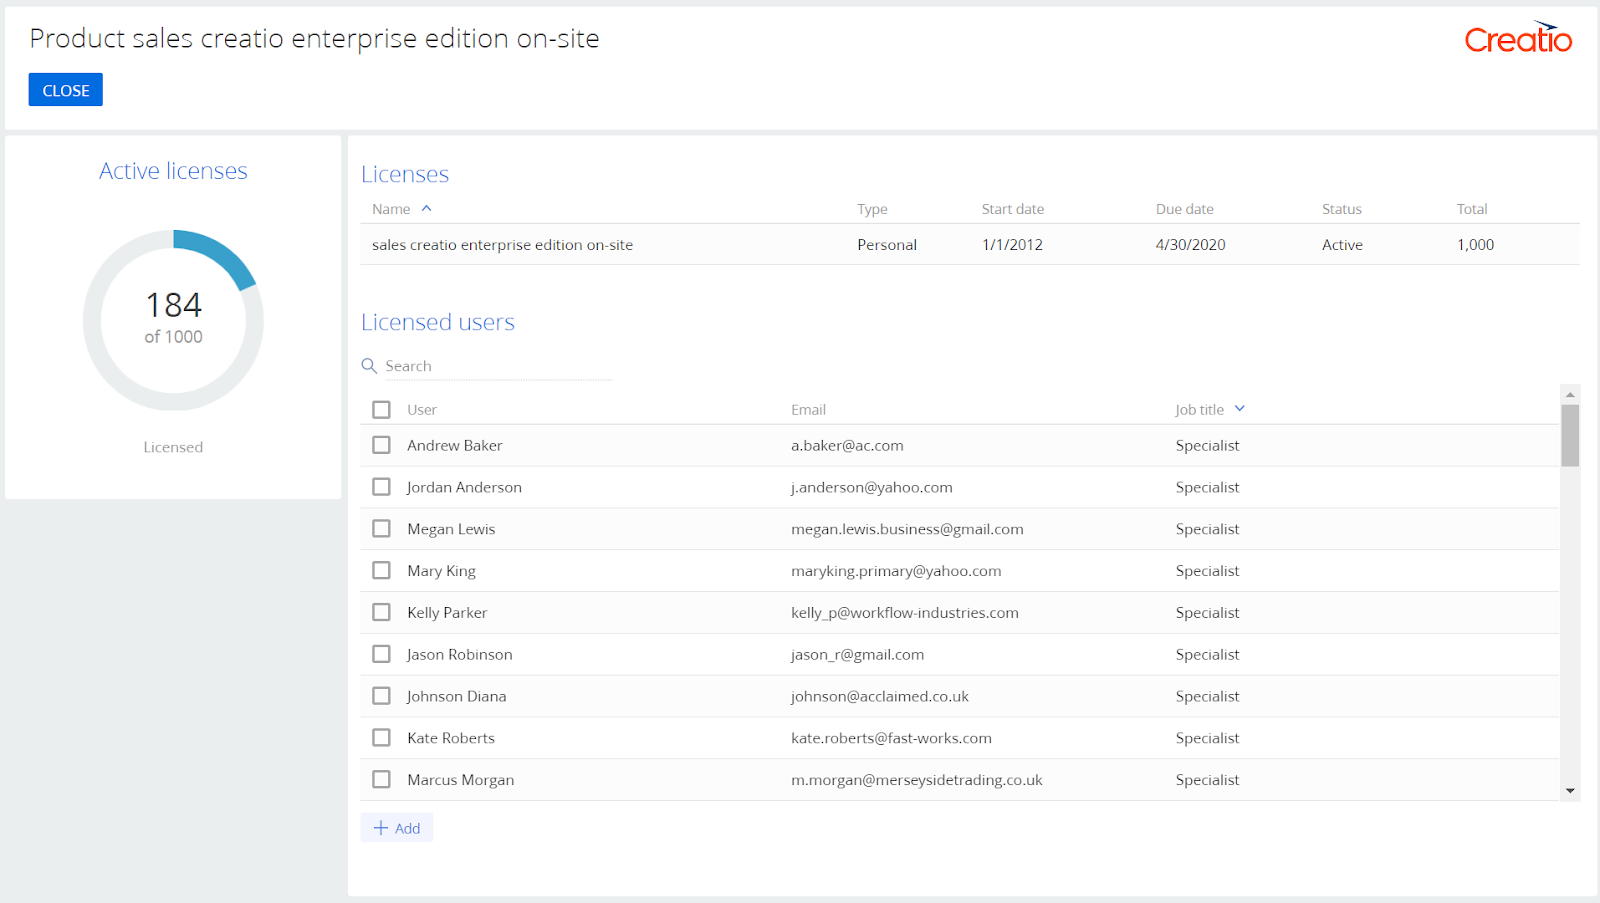The height and width of the screenshot is (903, 1600).
Task: Click the users list scrollbar thumb
Action: tap(1570, 436)
